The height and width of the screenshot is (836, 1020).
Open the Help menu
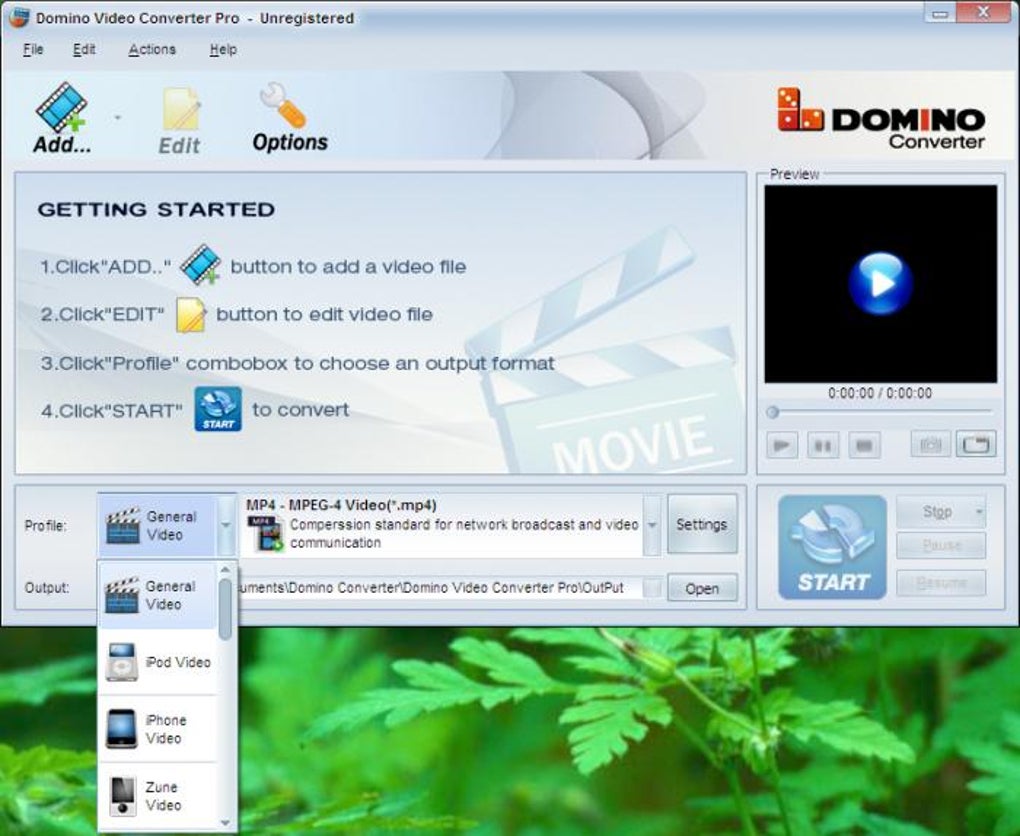coord(223,49)
